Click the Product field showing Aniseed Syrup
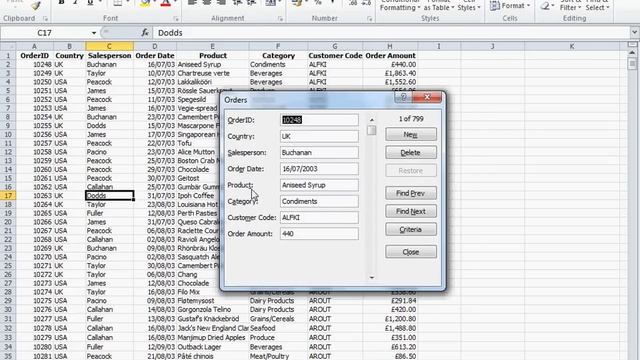Screen dimensions: 640x360 point(319,185)
